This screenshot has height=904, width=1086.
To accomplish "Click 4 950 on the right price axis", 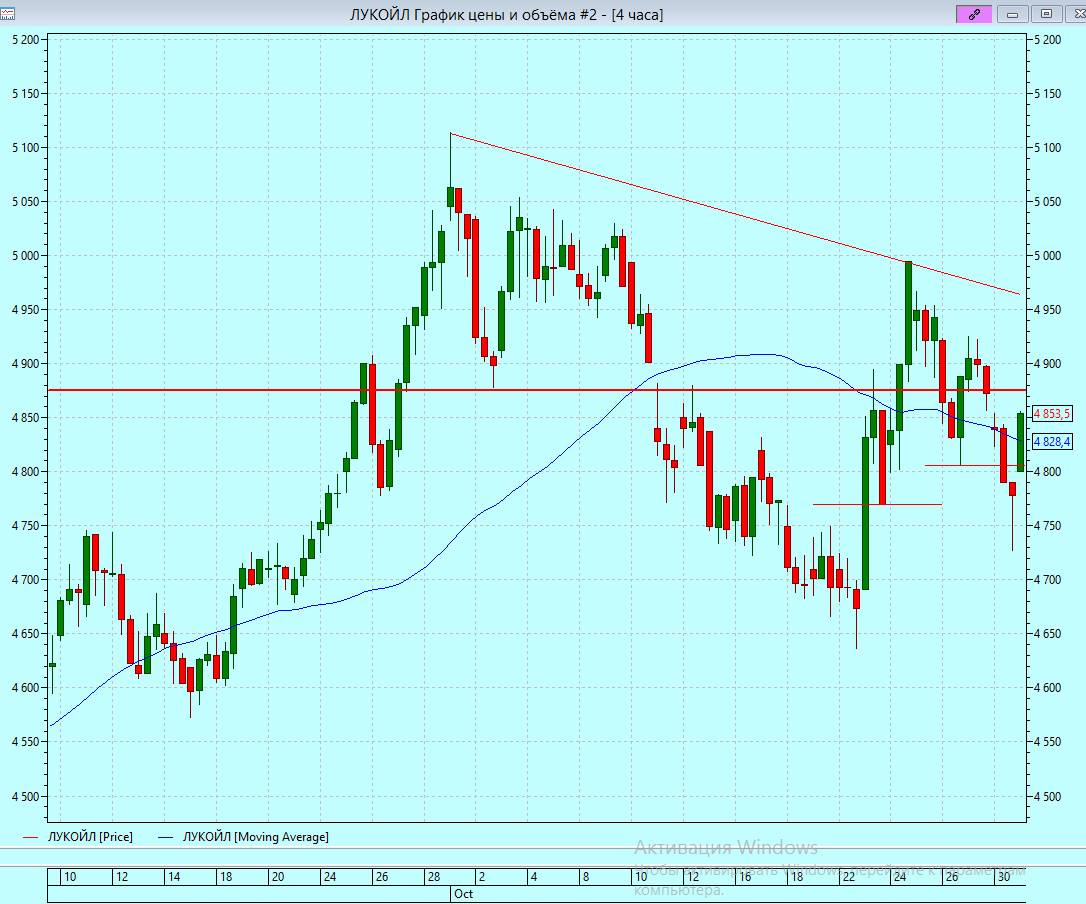I will click(x=1047, y=310).
